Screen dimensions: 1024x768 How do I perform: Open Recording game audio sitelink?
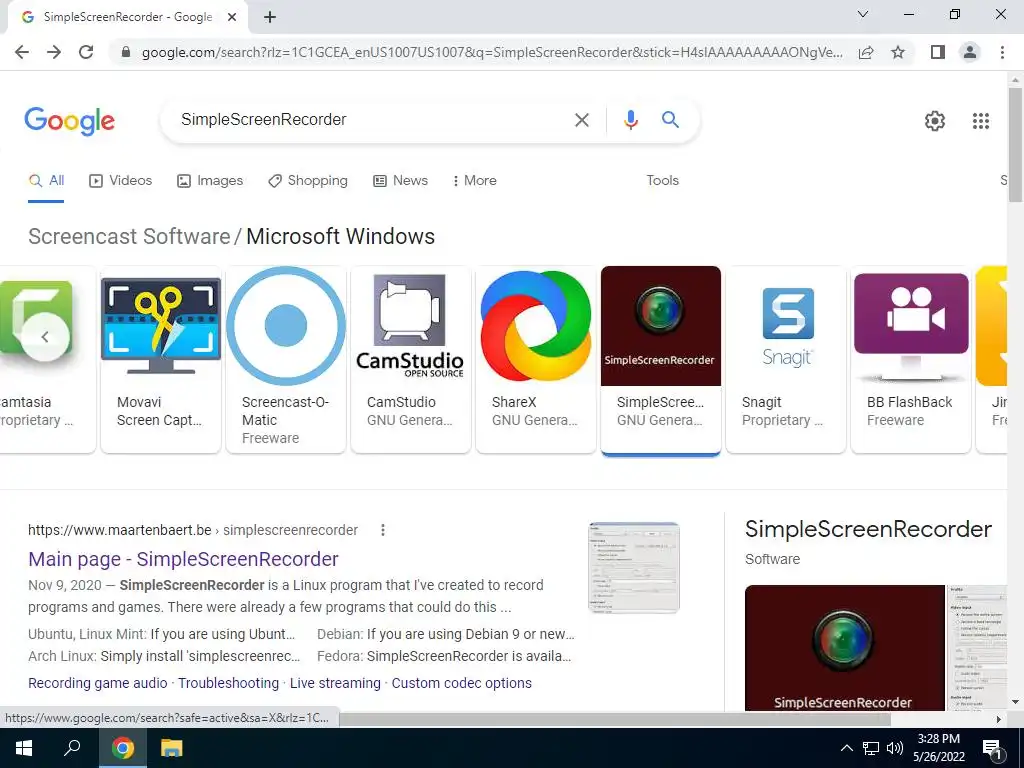(98, 683)
